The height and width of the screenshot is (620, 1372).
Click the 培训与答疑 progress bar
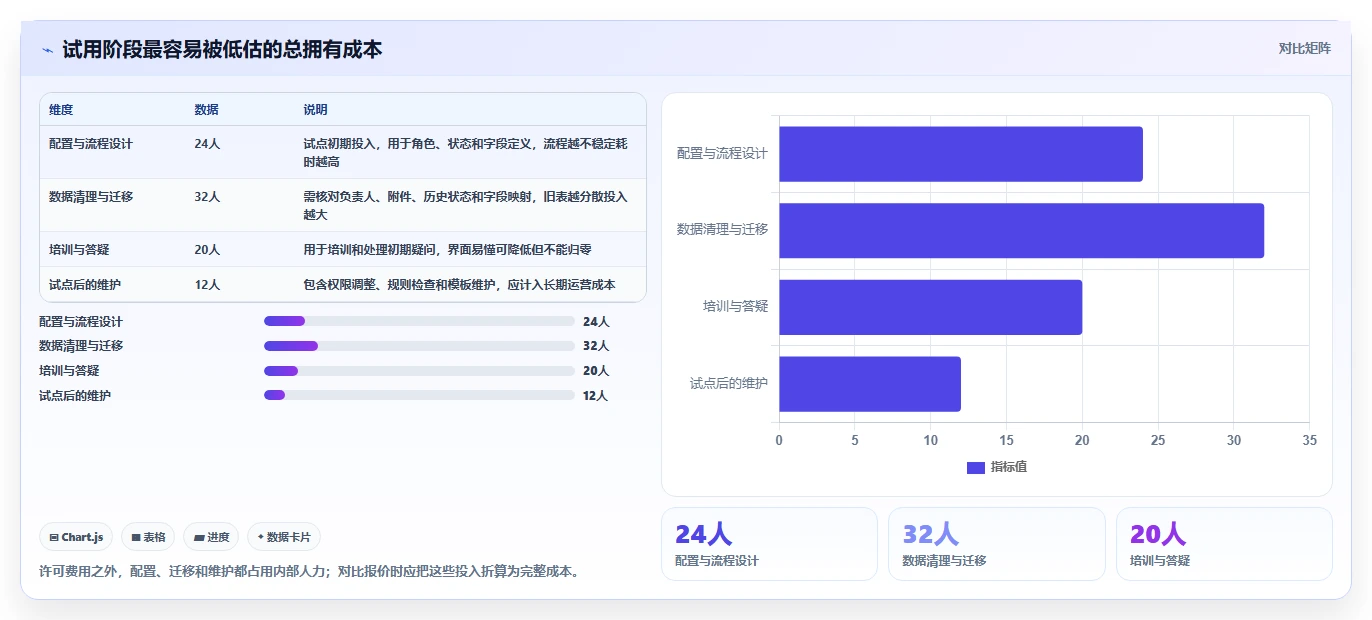[x=419, y=371]
